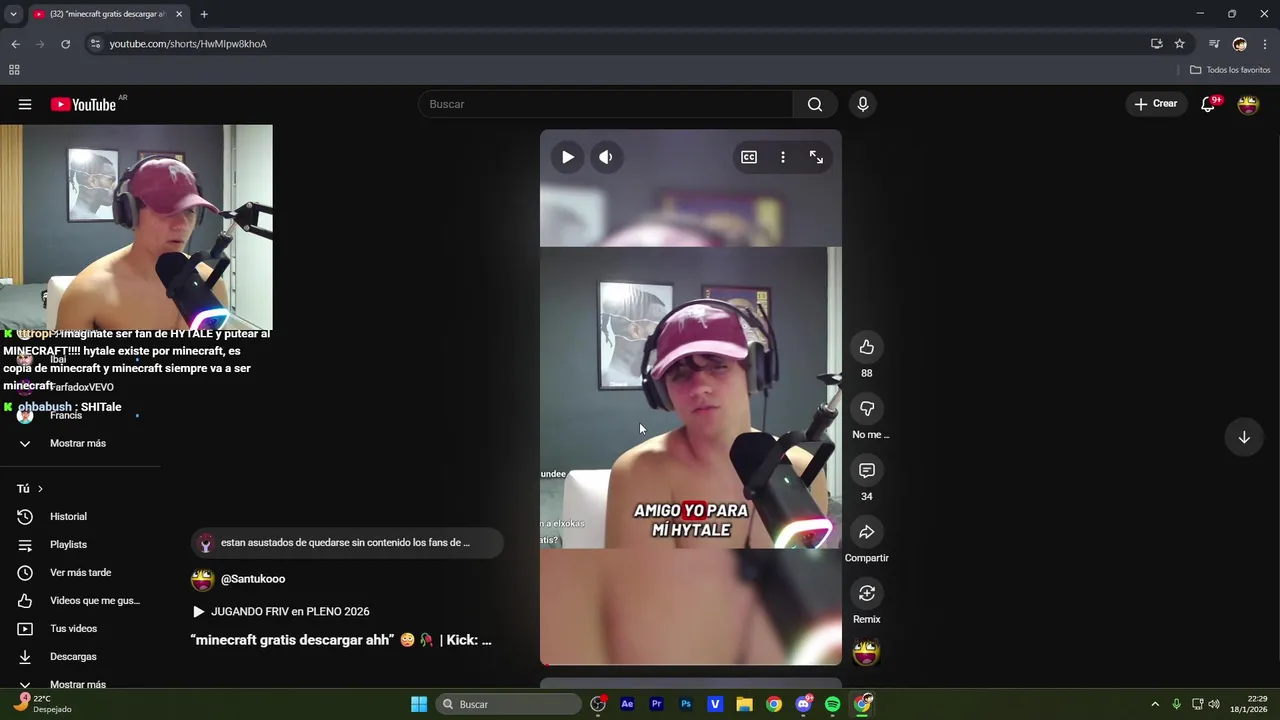Focus the Buscar search field

pos(606,104)
